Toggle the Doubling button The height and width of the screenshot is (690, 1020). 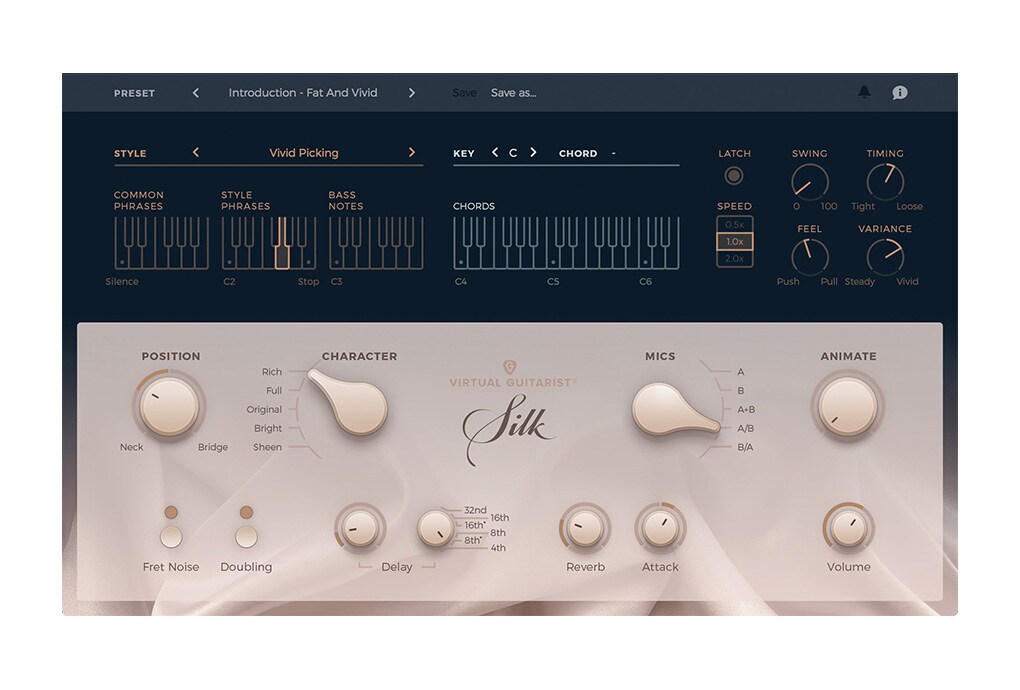tap(246, 537)
